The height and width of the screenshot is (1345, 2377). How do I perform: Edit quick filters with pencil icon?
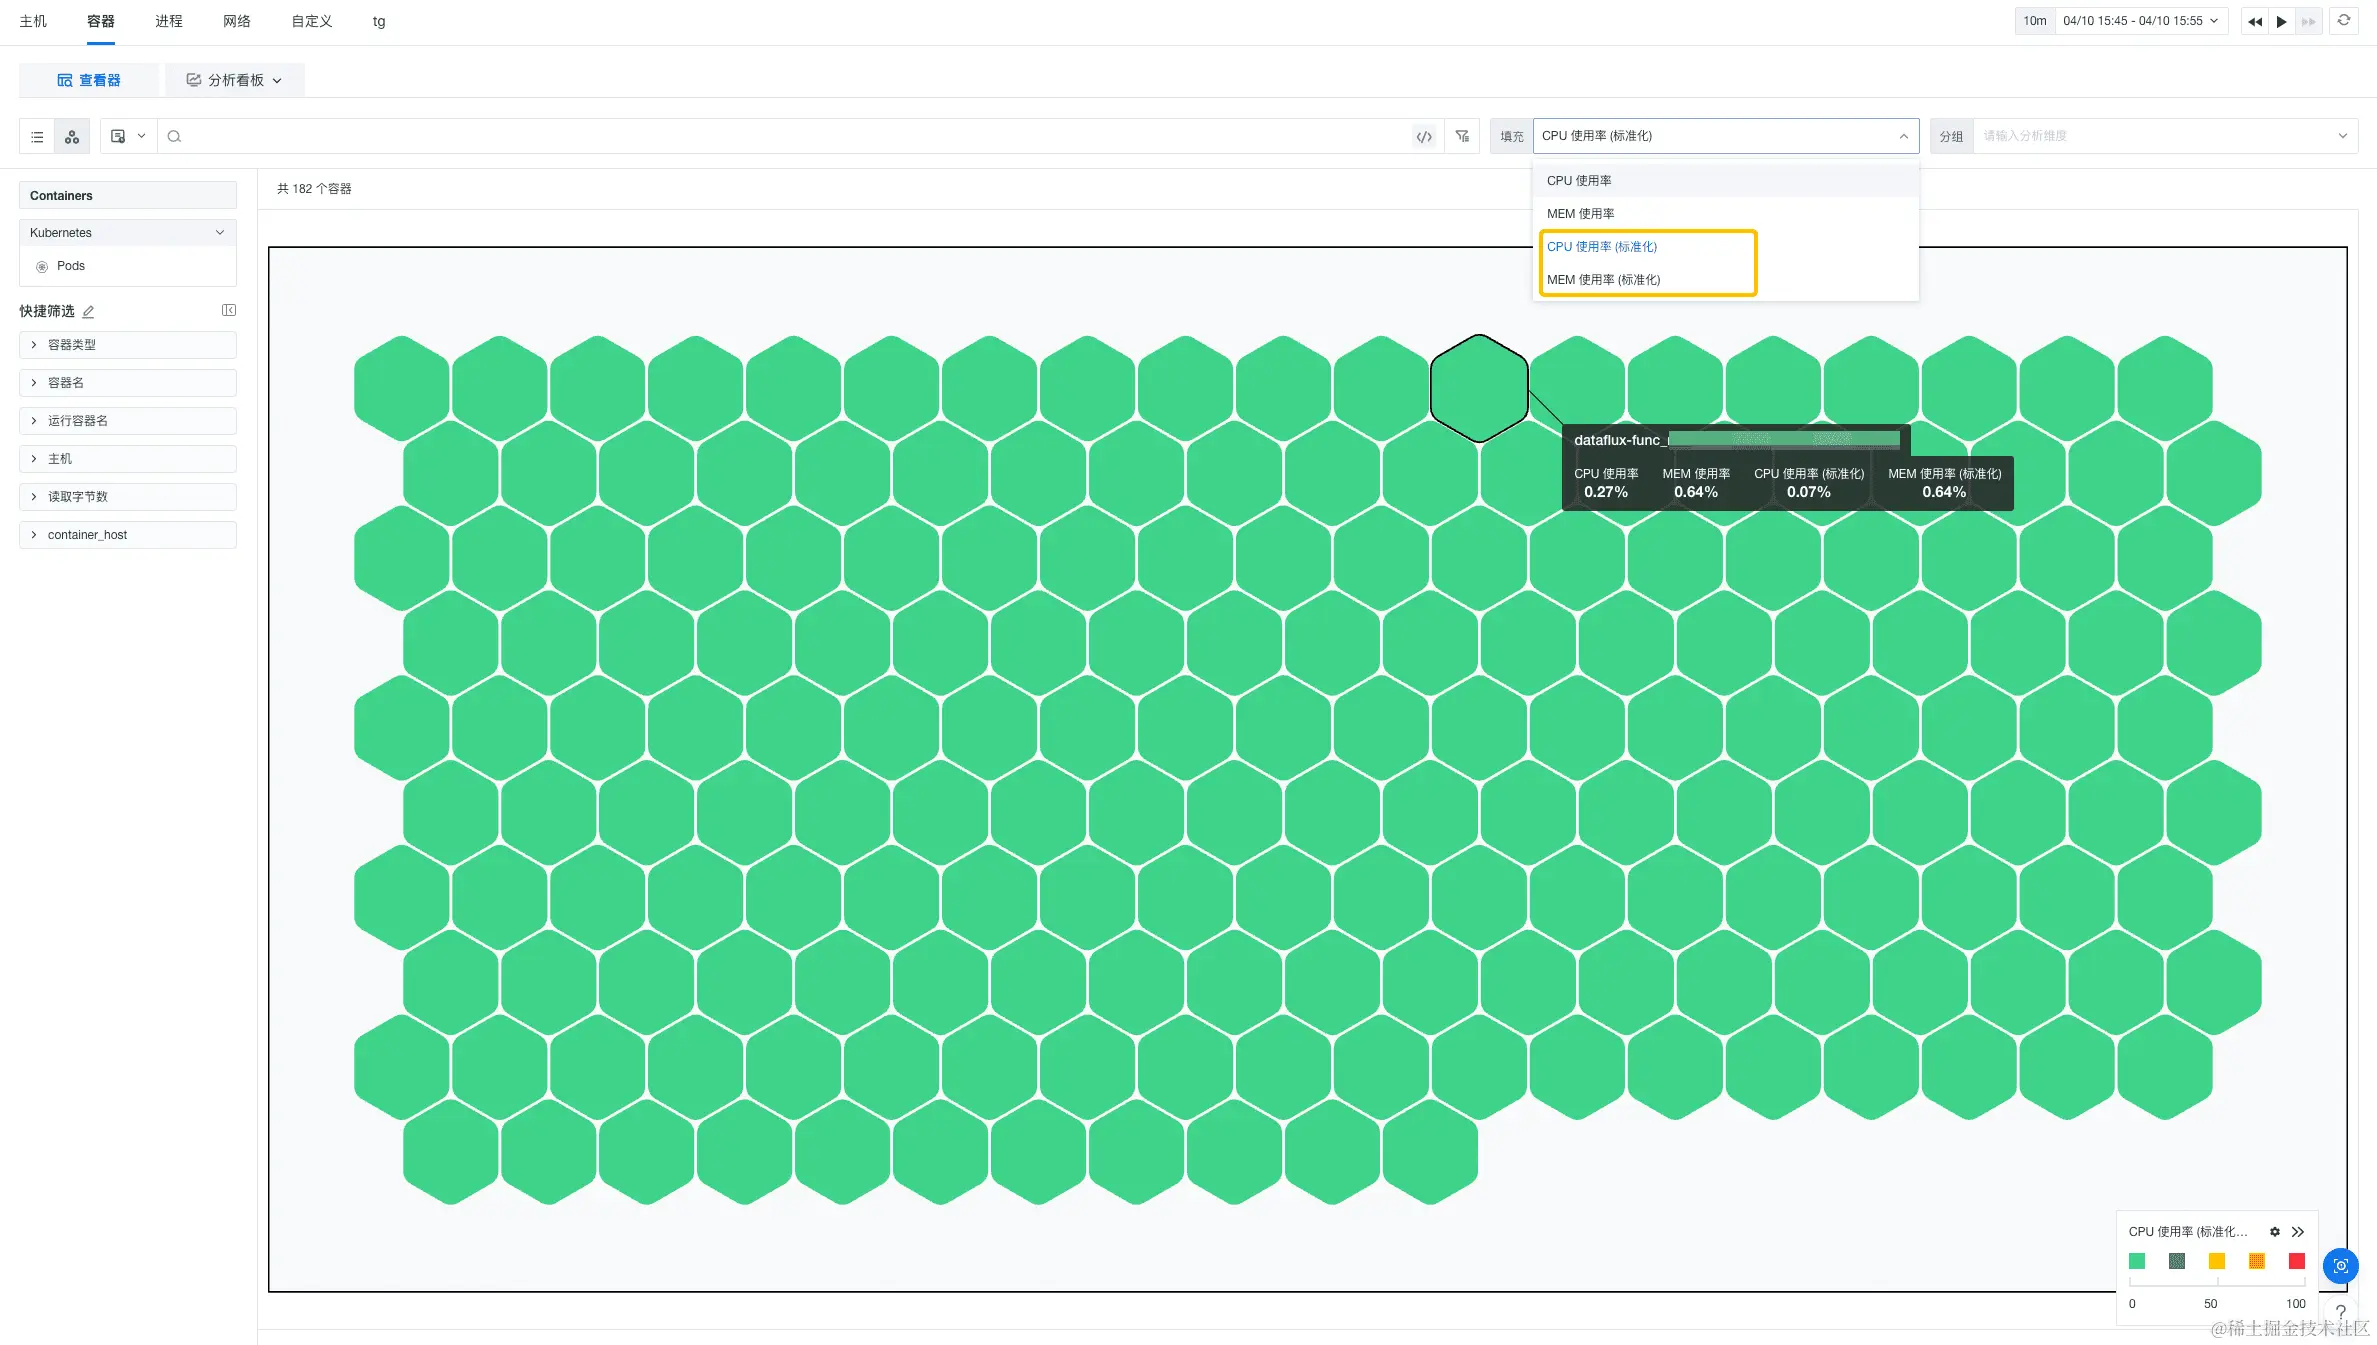coord(88,312)
